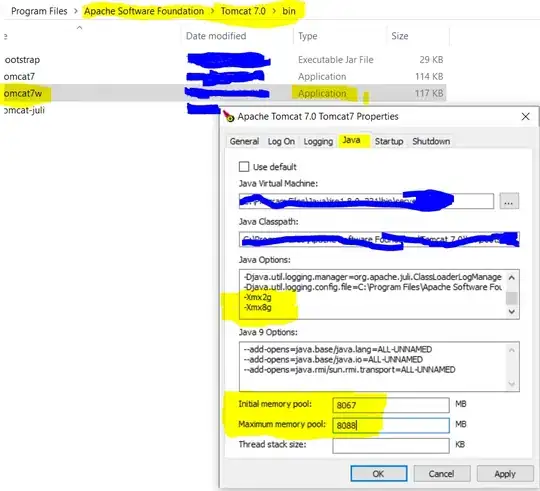
Task: Select the tomcat-juli file in Explorer
Action: click(24, 110)
